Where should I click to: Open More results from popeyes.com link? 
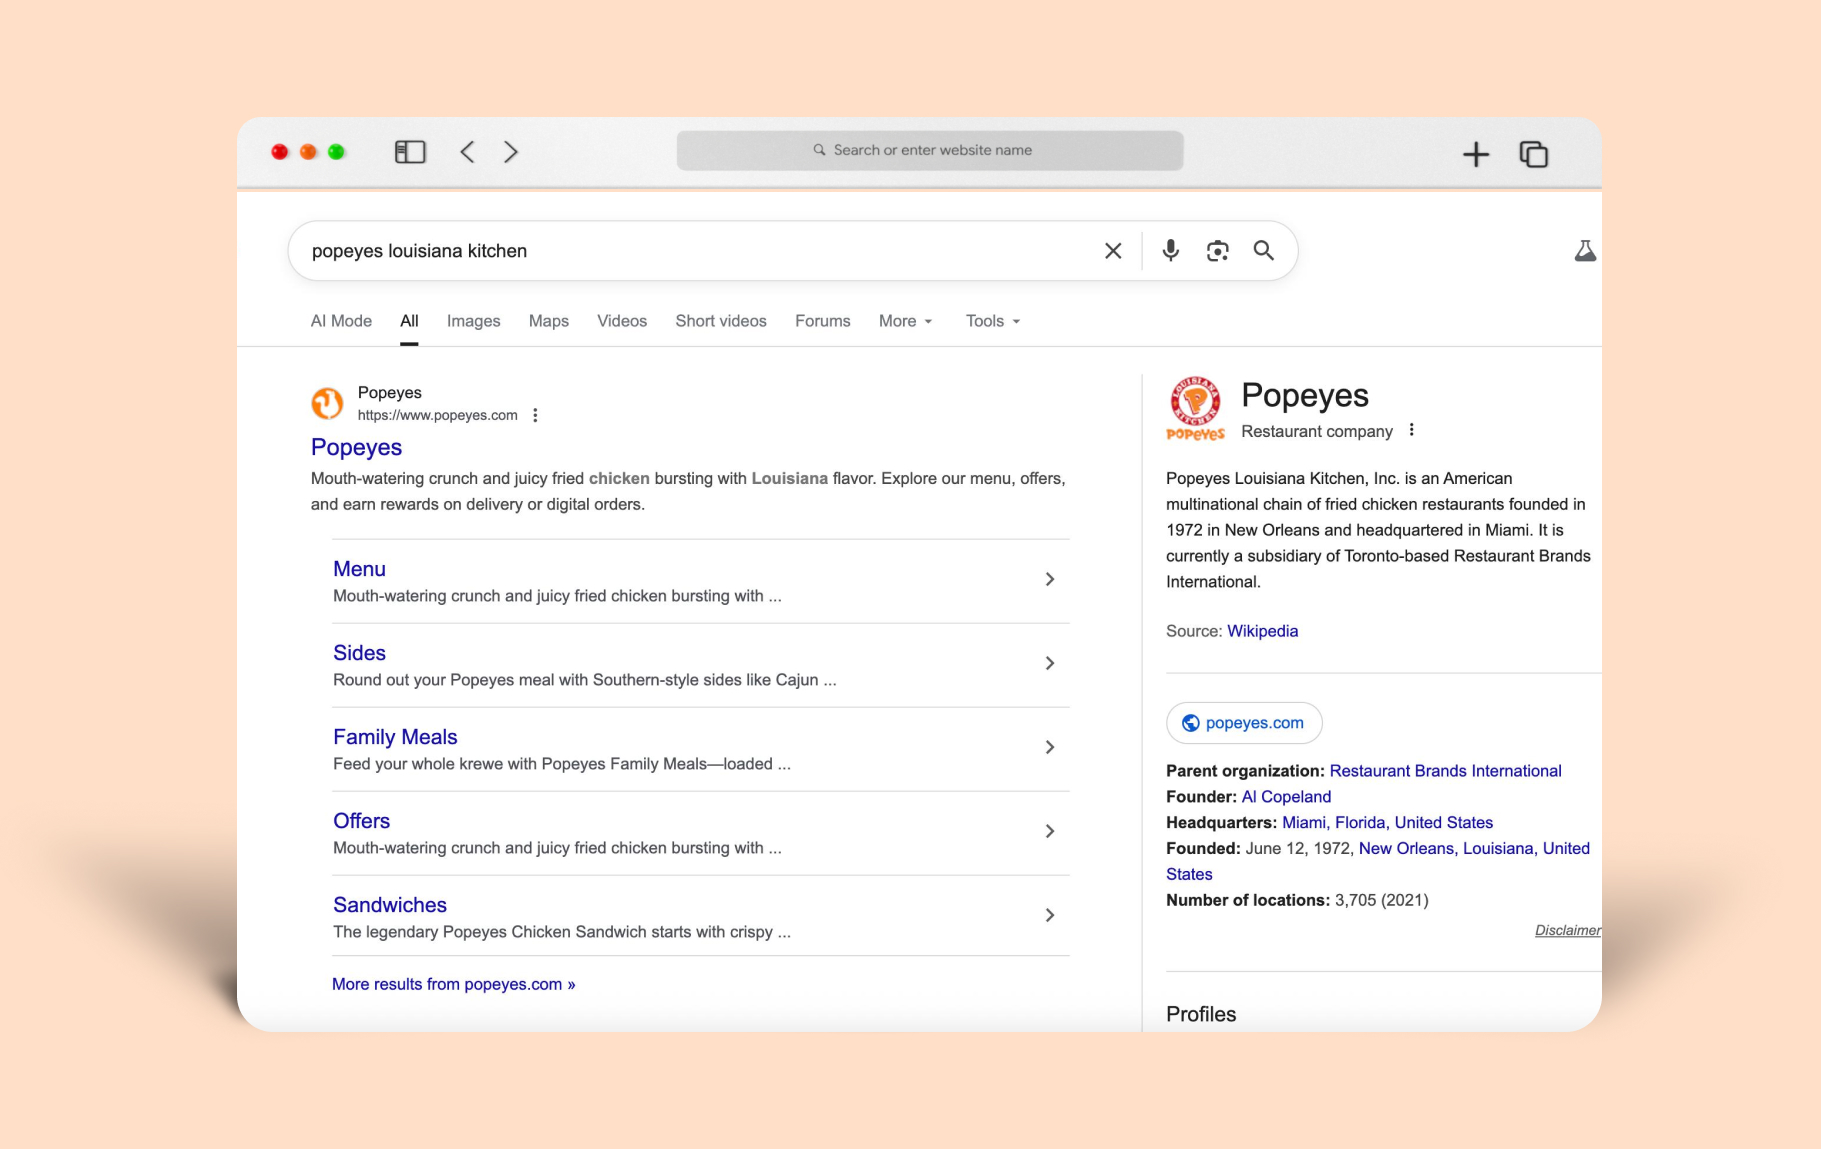point(453,984)
